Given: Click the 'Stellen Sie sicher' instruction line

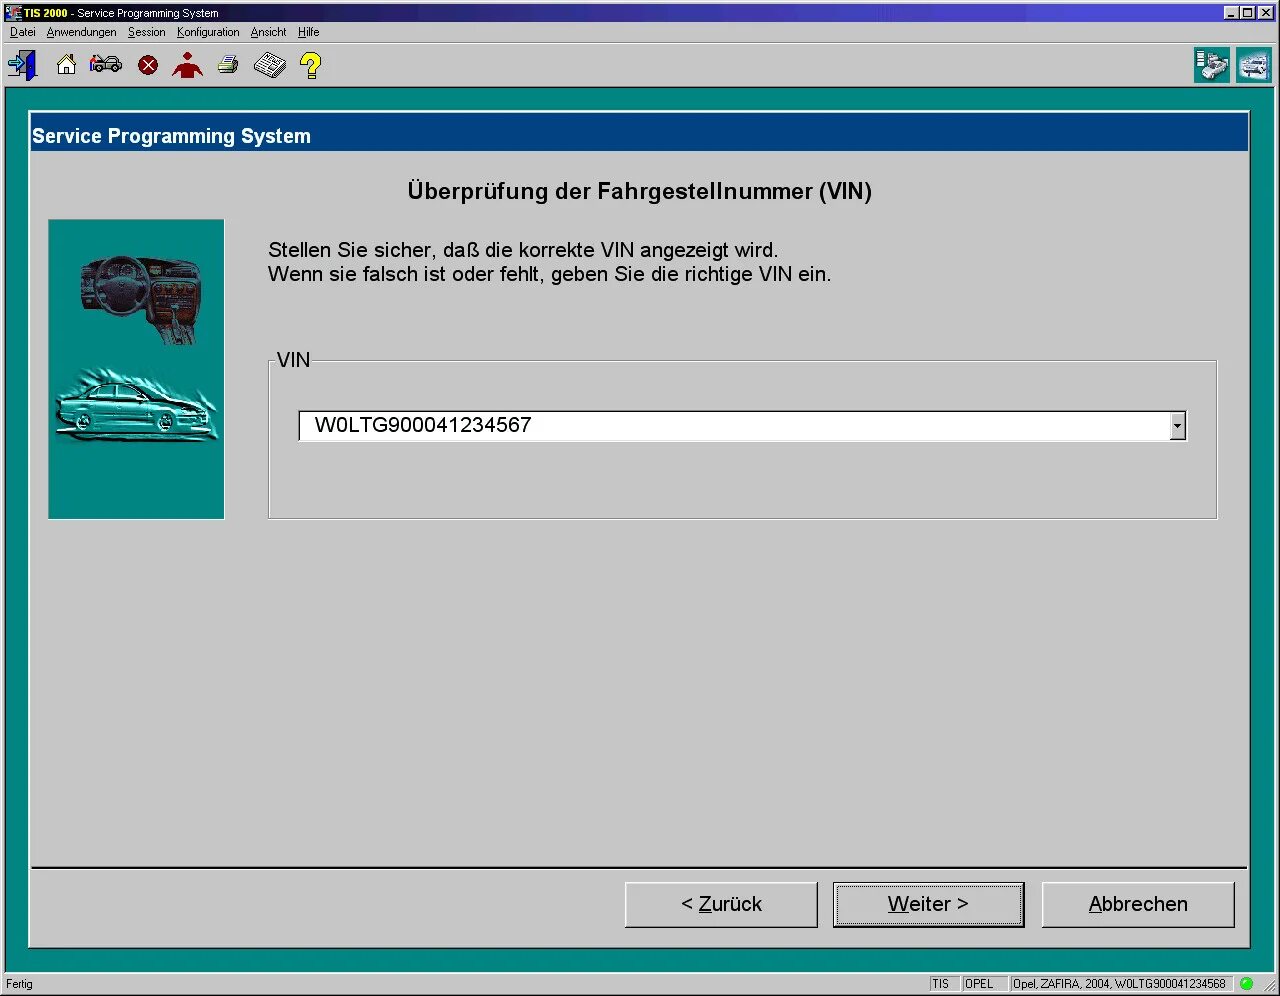Looking at the screenshot, I should pyautogui.click(x=523, y=250).
